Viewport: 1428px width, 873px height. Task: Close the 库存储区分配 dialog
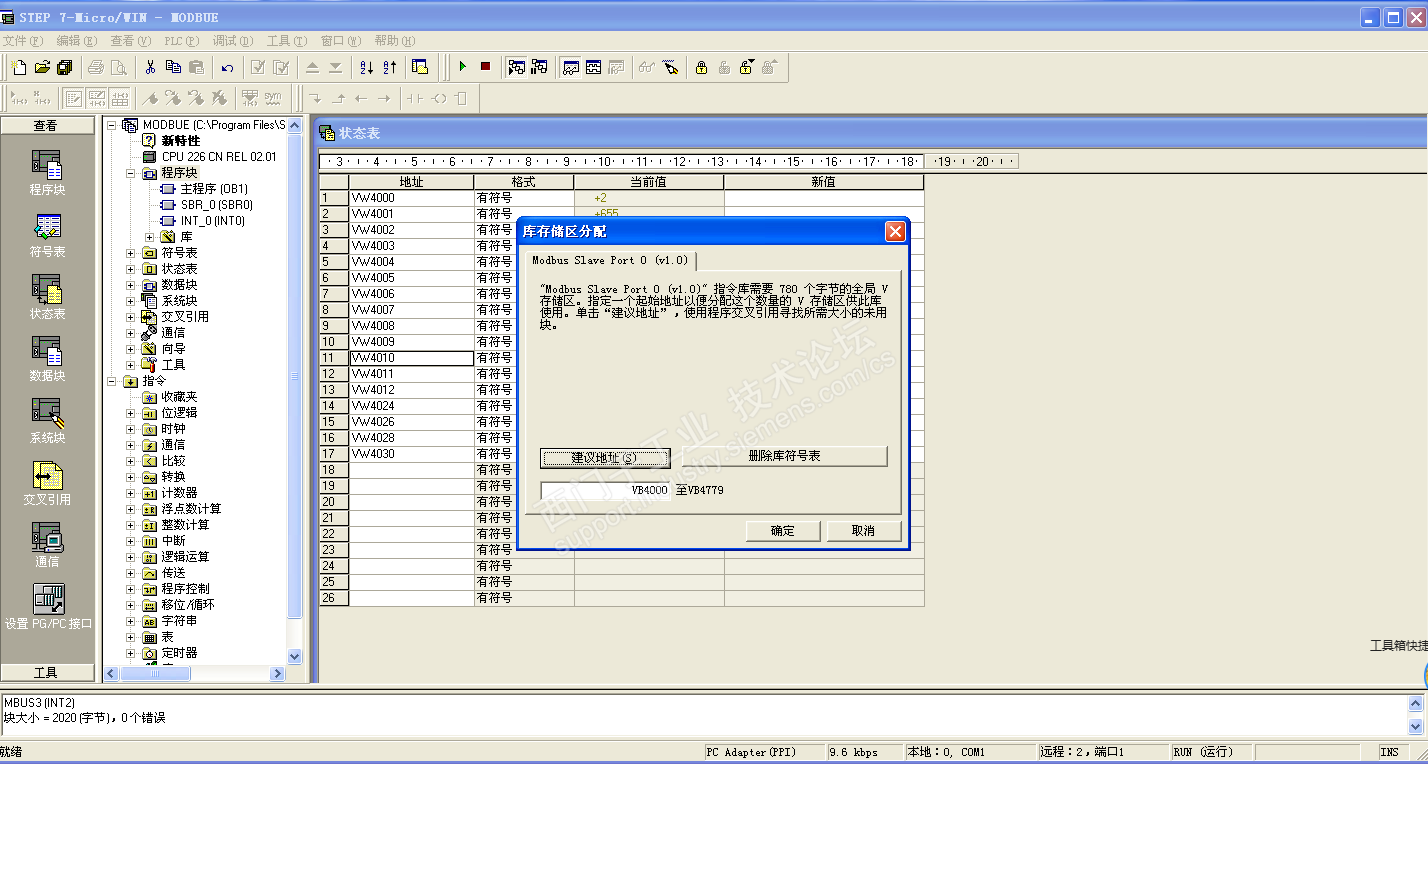tap(895, 231)
